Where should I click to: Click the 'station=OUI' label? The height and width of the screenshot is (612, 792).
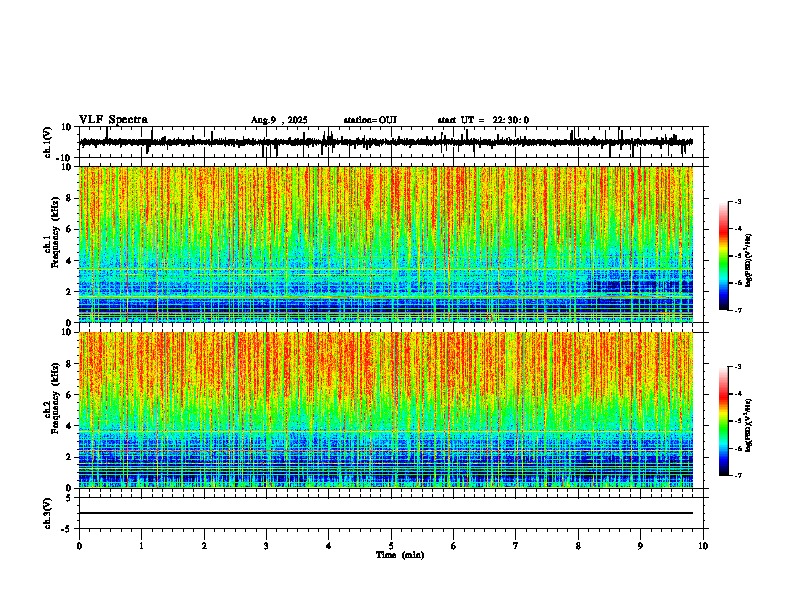(370, 120)
